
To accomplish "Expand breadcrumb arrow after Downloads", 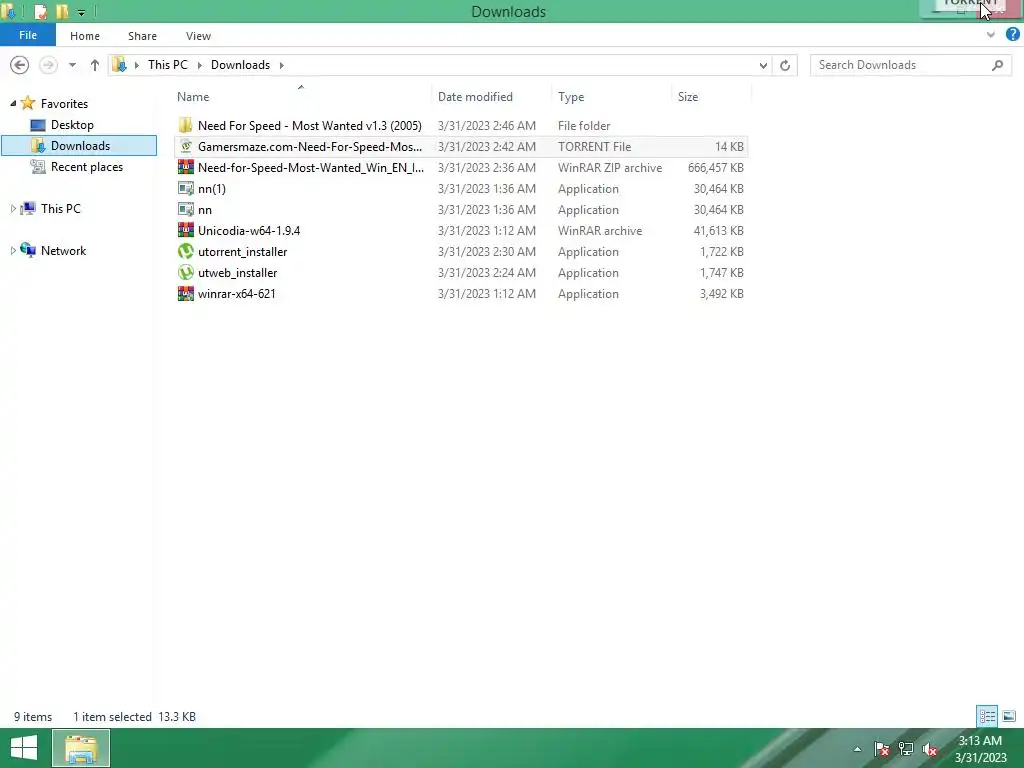I will click(281, 65).
